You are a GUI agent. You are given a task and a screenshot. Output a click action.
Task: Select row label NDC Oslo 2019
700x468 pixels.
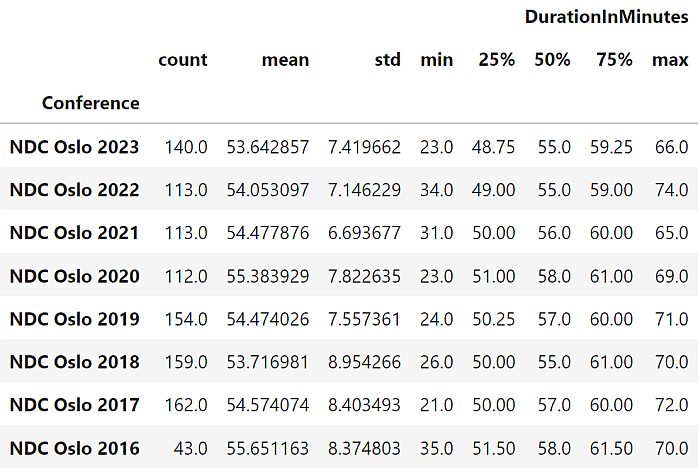coord(75,319)
